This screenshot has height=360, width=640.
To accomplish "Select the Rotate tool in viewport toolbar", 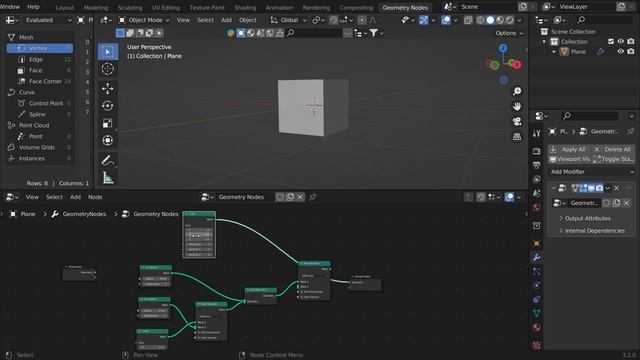I will [108, 106].
